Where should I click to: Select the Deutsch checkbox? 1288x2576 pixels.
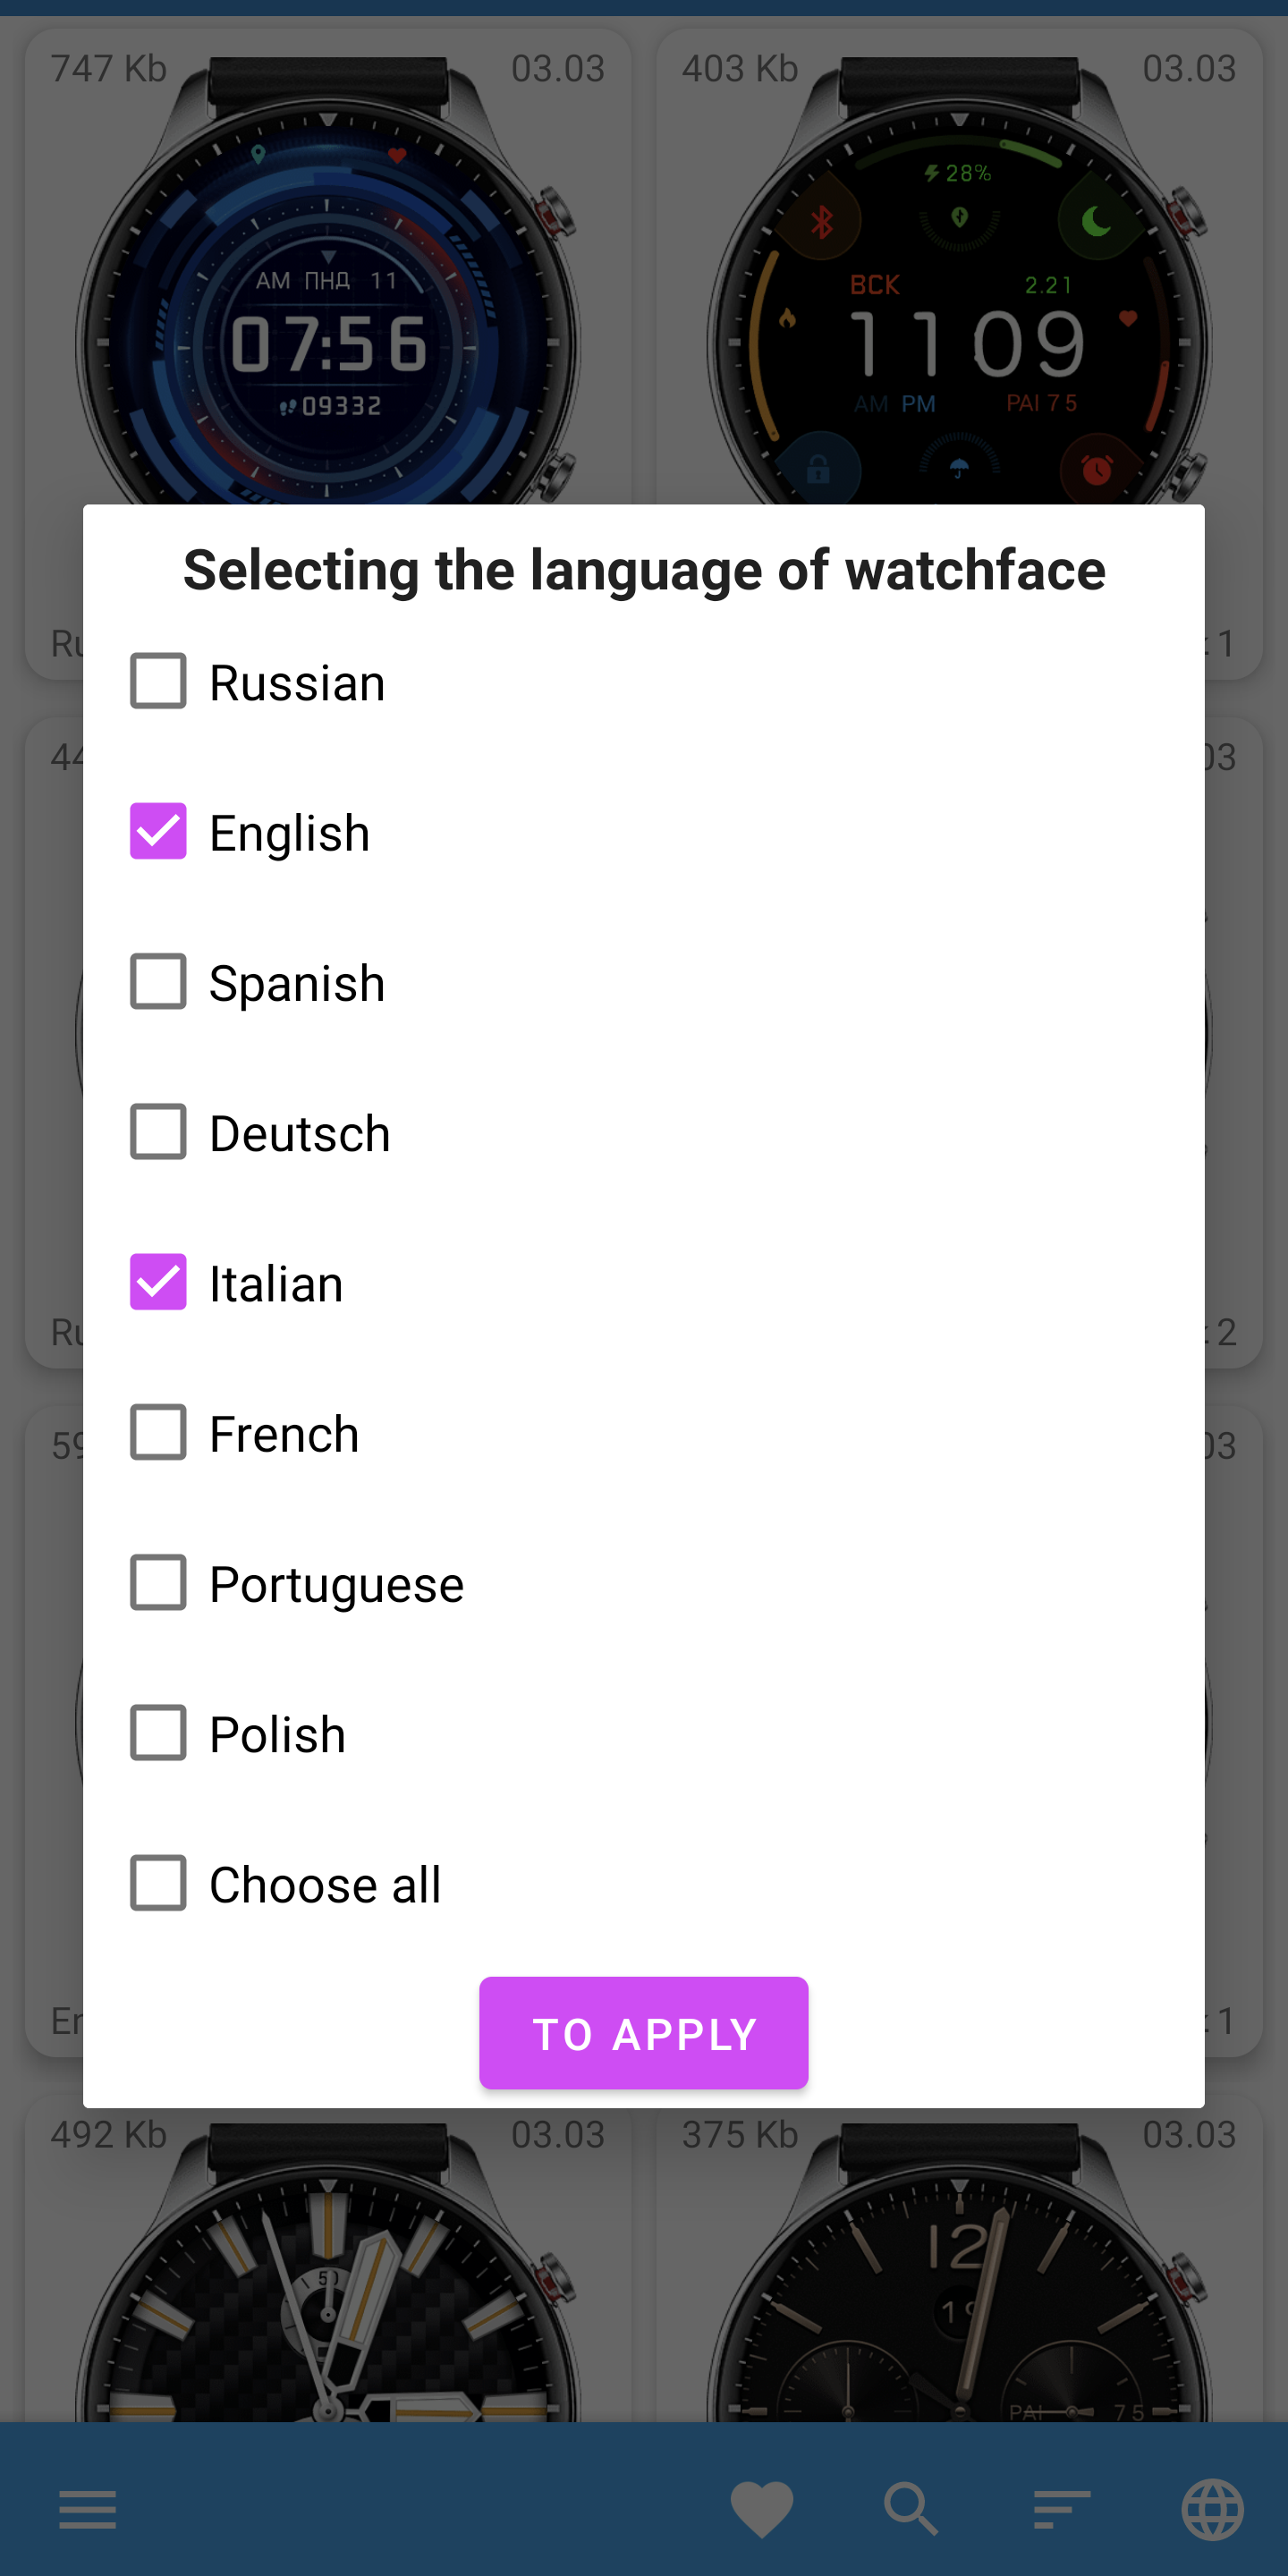click(x=158, y=1131)
